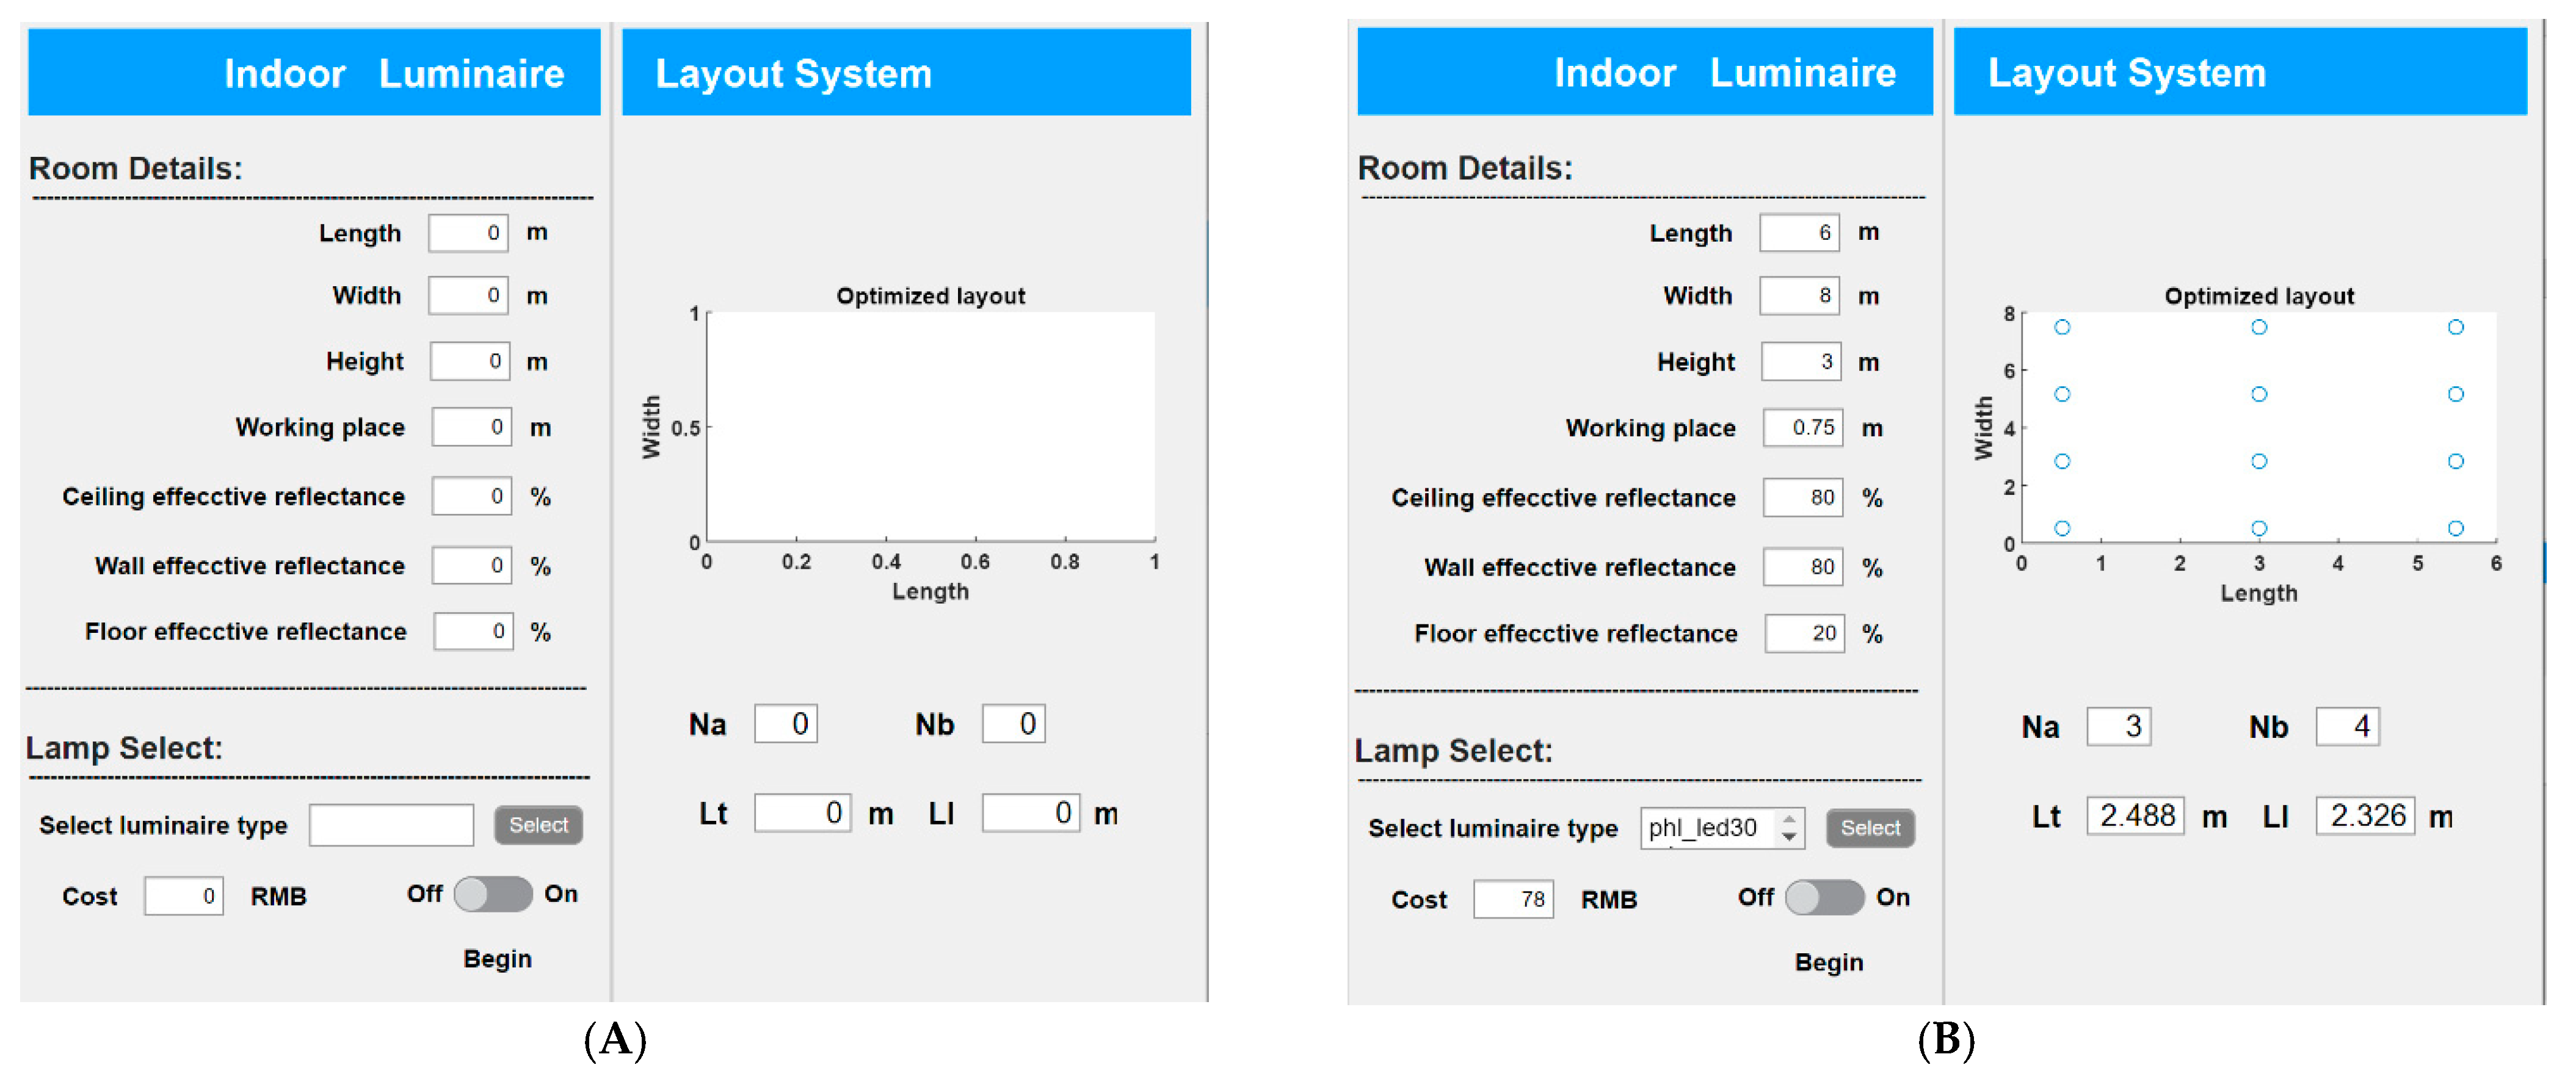Screen dimensions: 2576x1079
Task: Click the Lt field showing 2.488
Action: 2135,816
